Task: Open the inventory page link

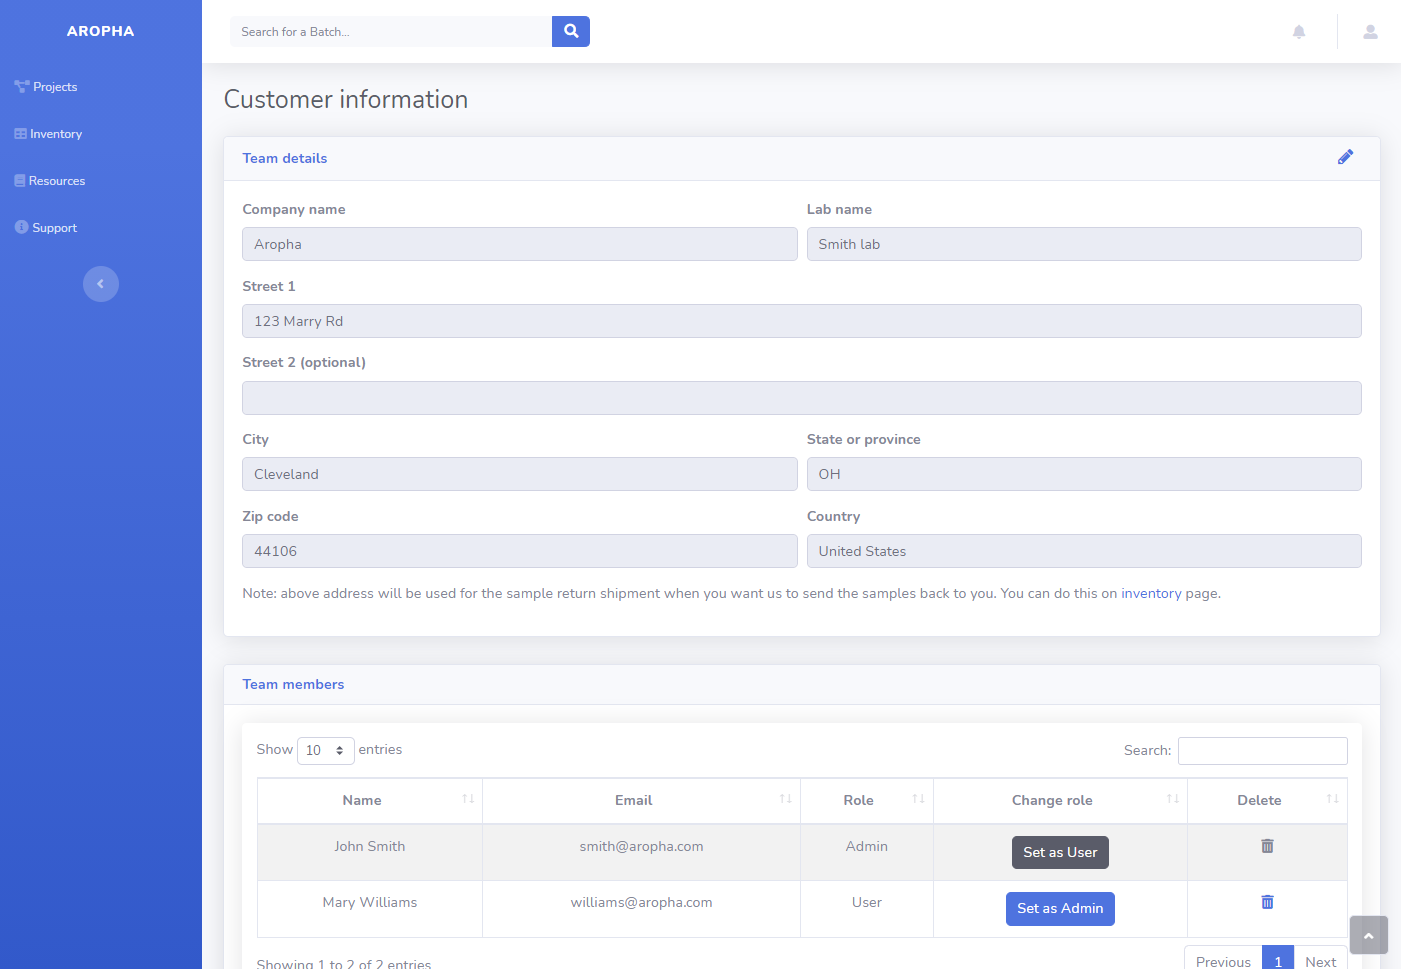Action: [1151, 593]
